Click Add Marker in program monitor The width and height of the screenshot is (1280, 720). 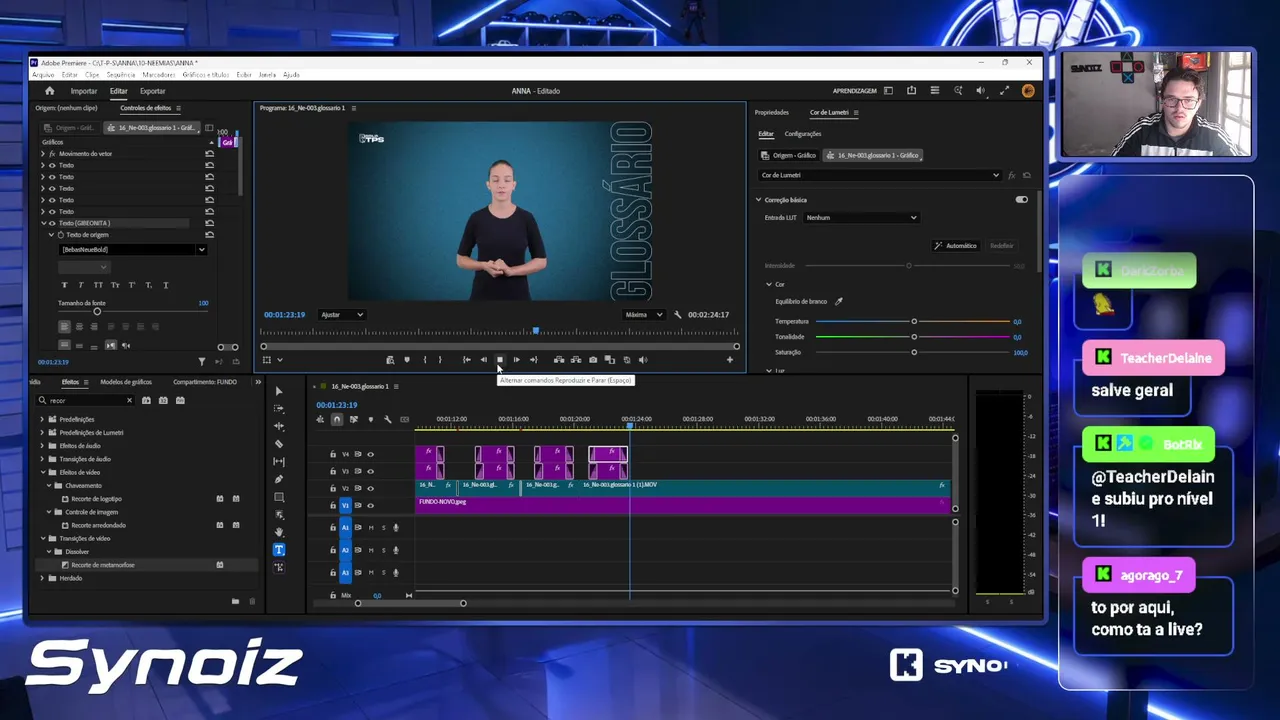407,360
